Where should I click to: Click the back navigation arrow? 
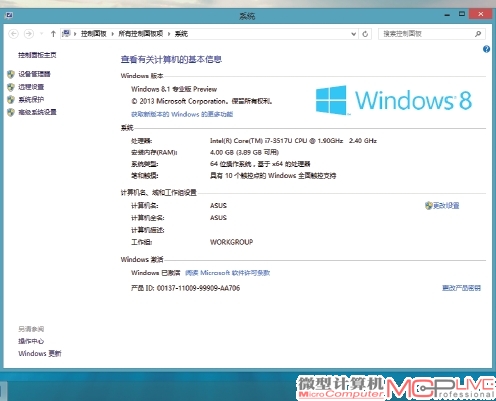[13, 34]
